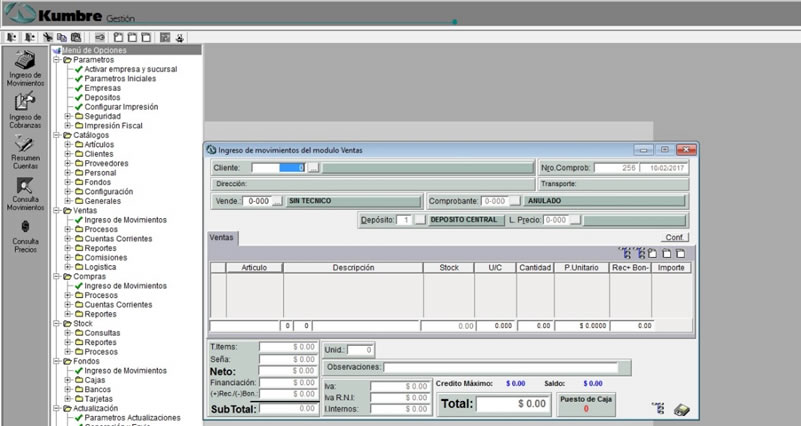Click the comprobante date field 10/02/2017

click(663, 168)
